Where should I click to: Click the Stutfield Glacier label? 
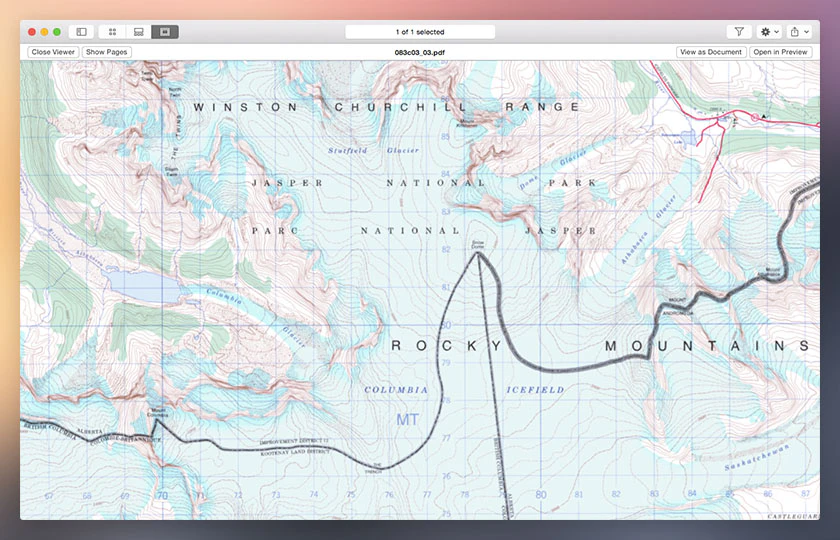coord(373,151)
